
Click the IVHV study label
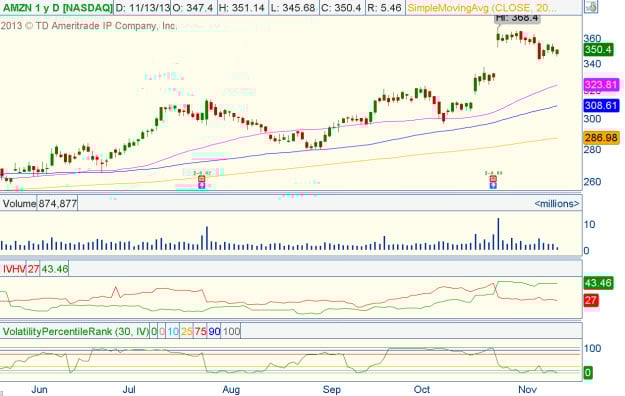pyautogui.click(x=14, y=269)
